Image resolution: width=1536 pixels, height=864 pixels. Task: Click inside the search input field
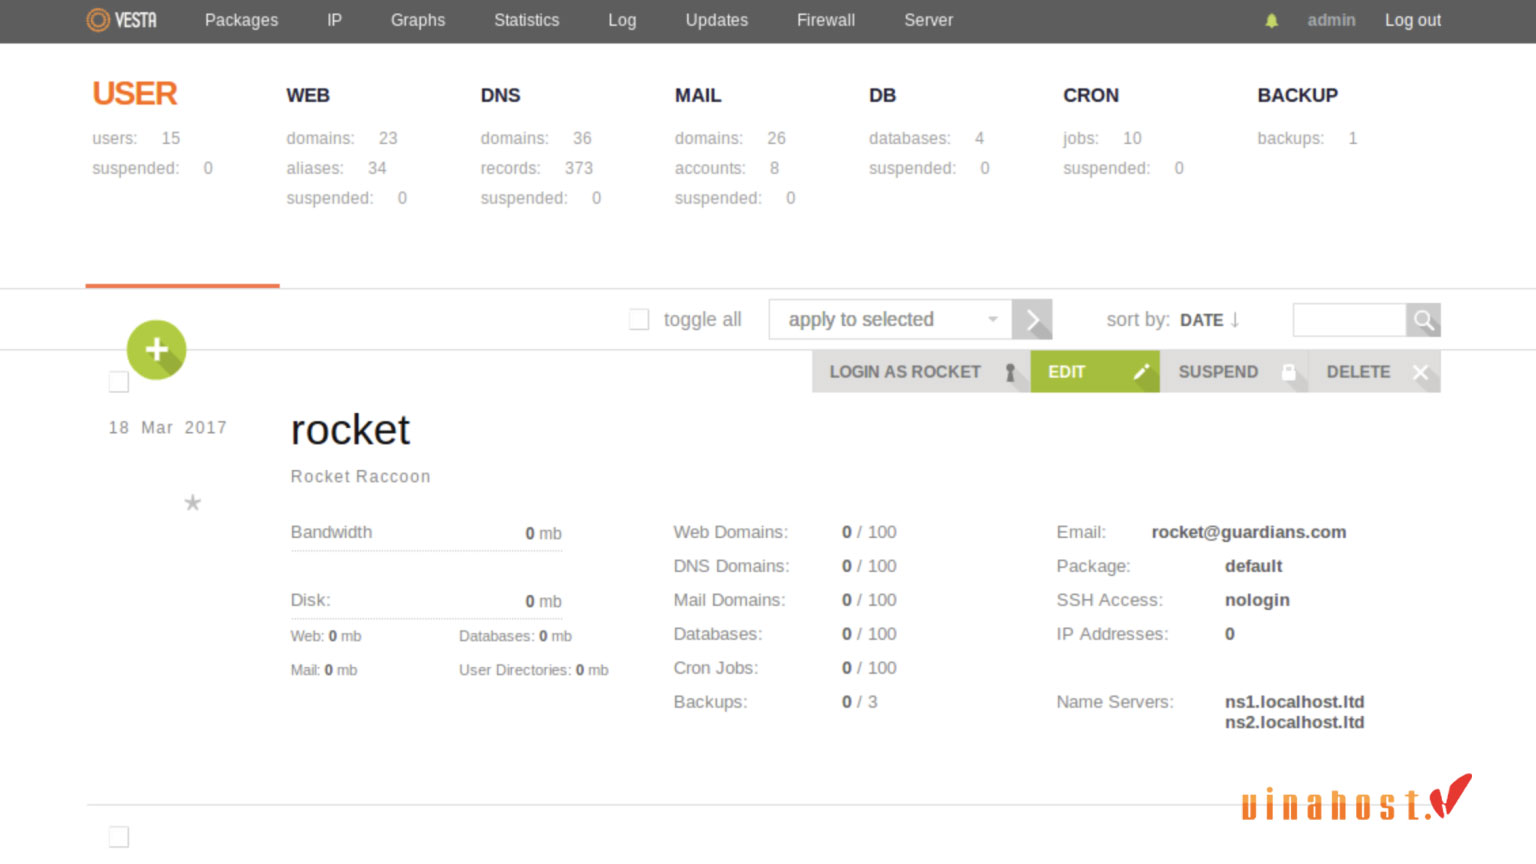pyautogui.click(x=1350, y=320)
